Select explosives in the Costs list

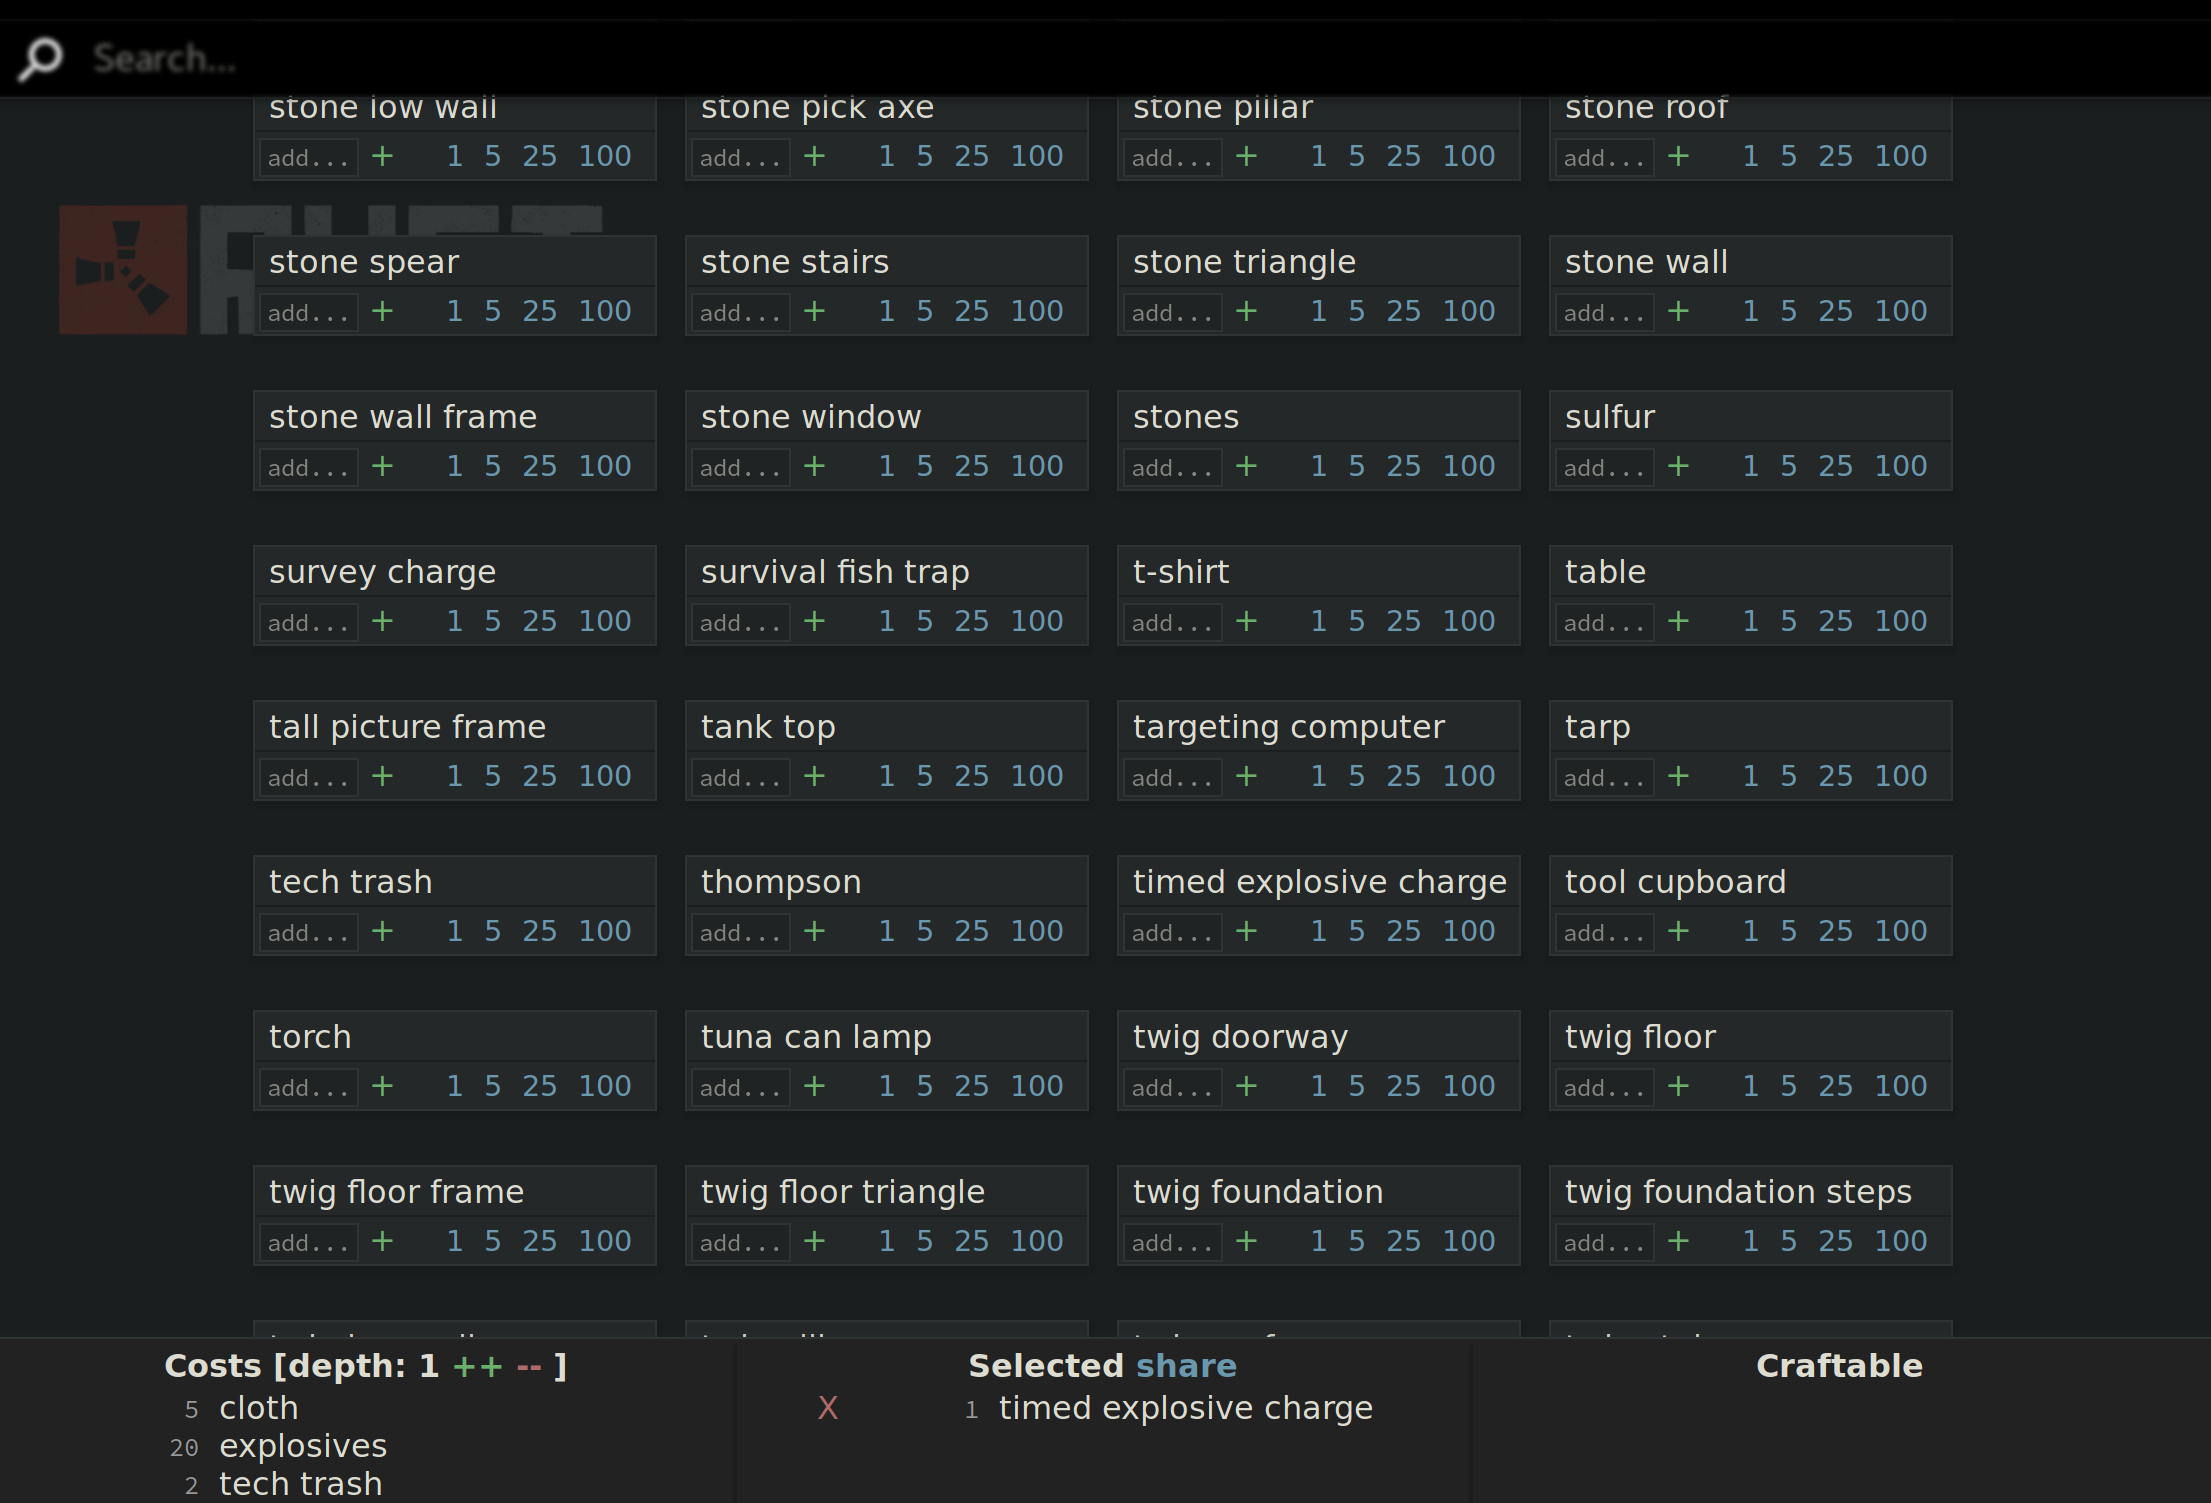coord(303,1446)
